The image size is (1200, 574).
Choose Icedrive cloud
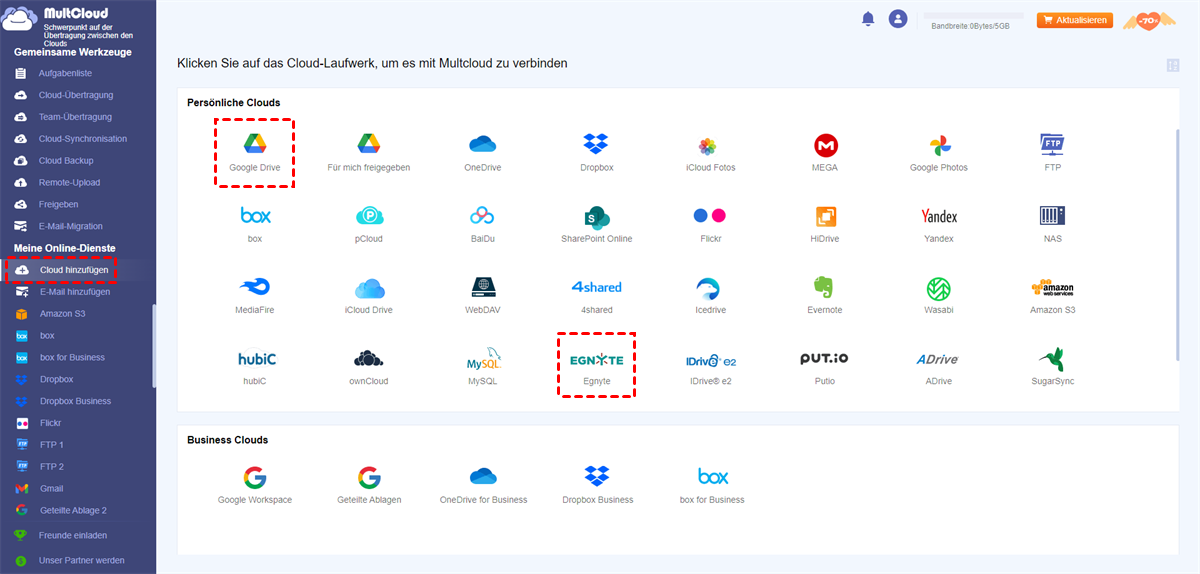point(710,287)
